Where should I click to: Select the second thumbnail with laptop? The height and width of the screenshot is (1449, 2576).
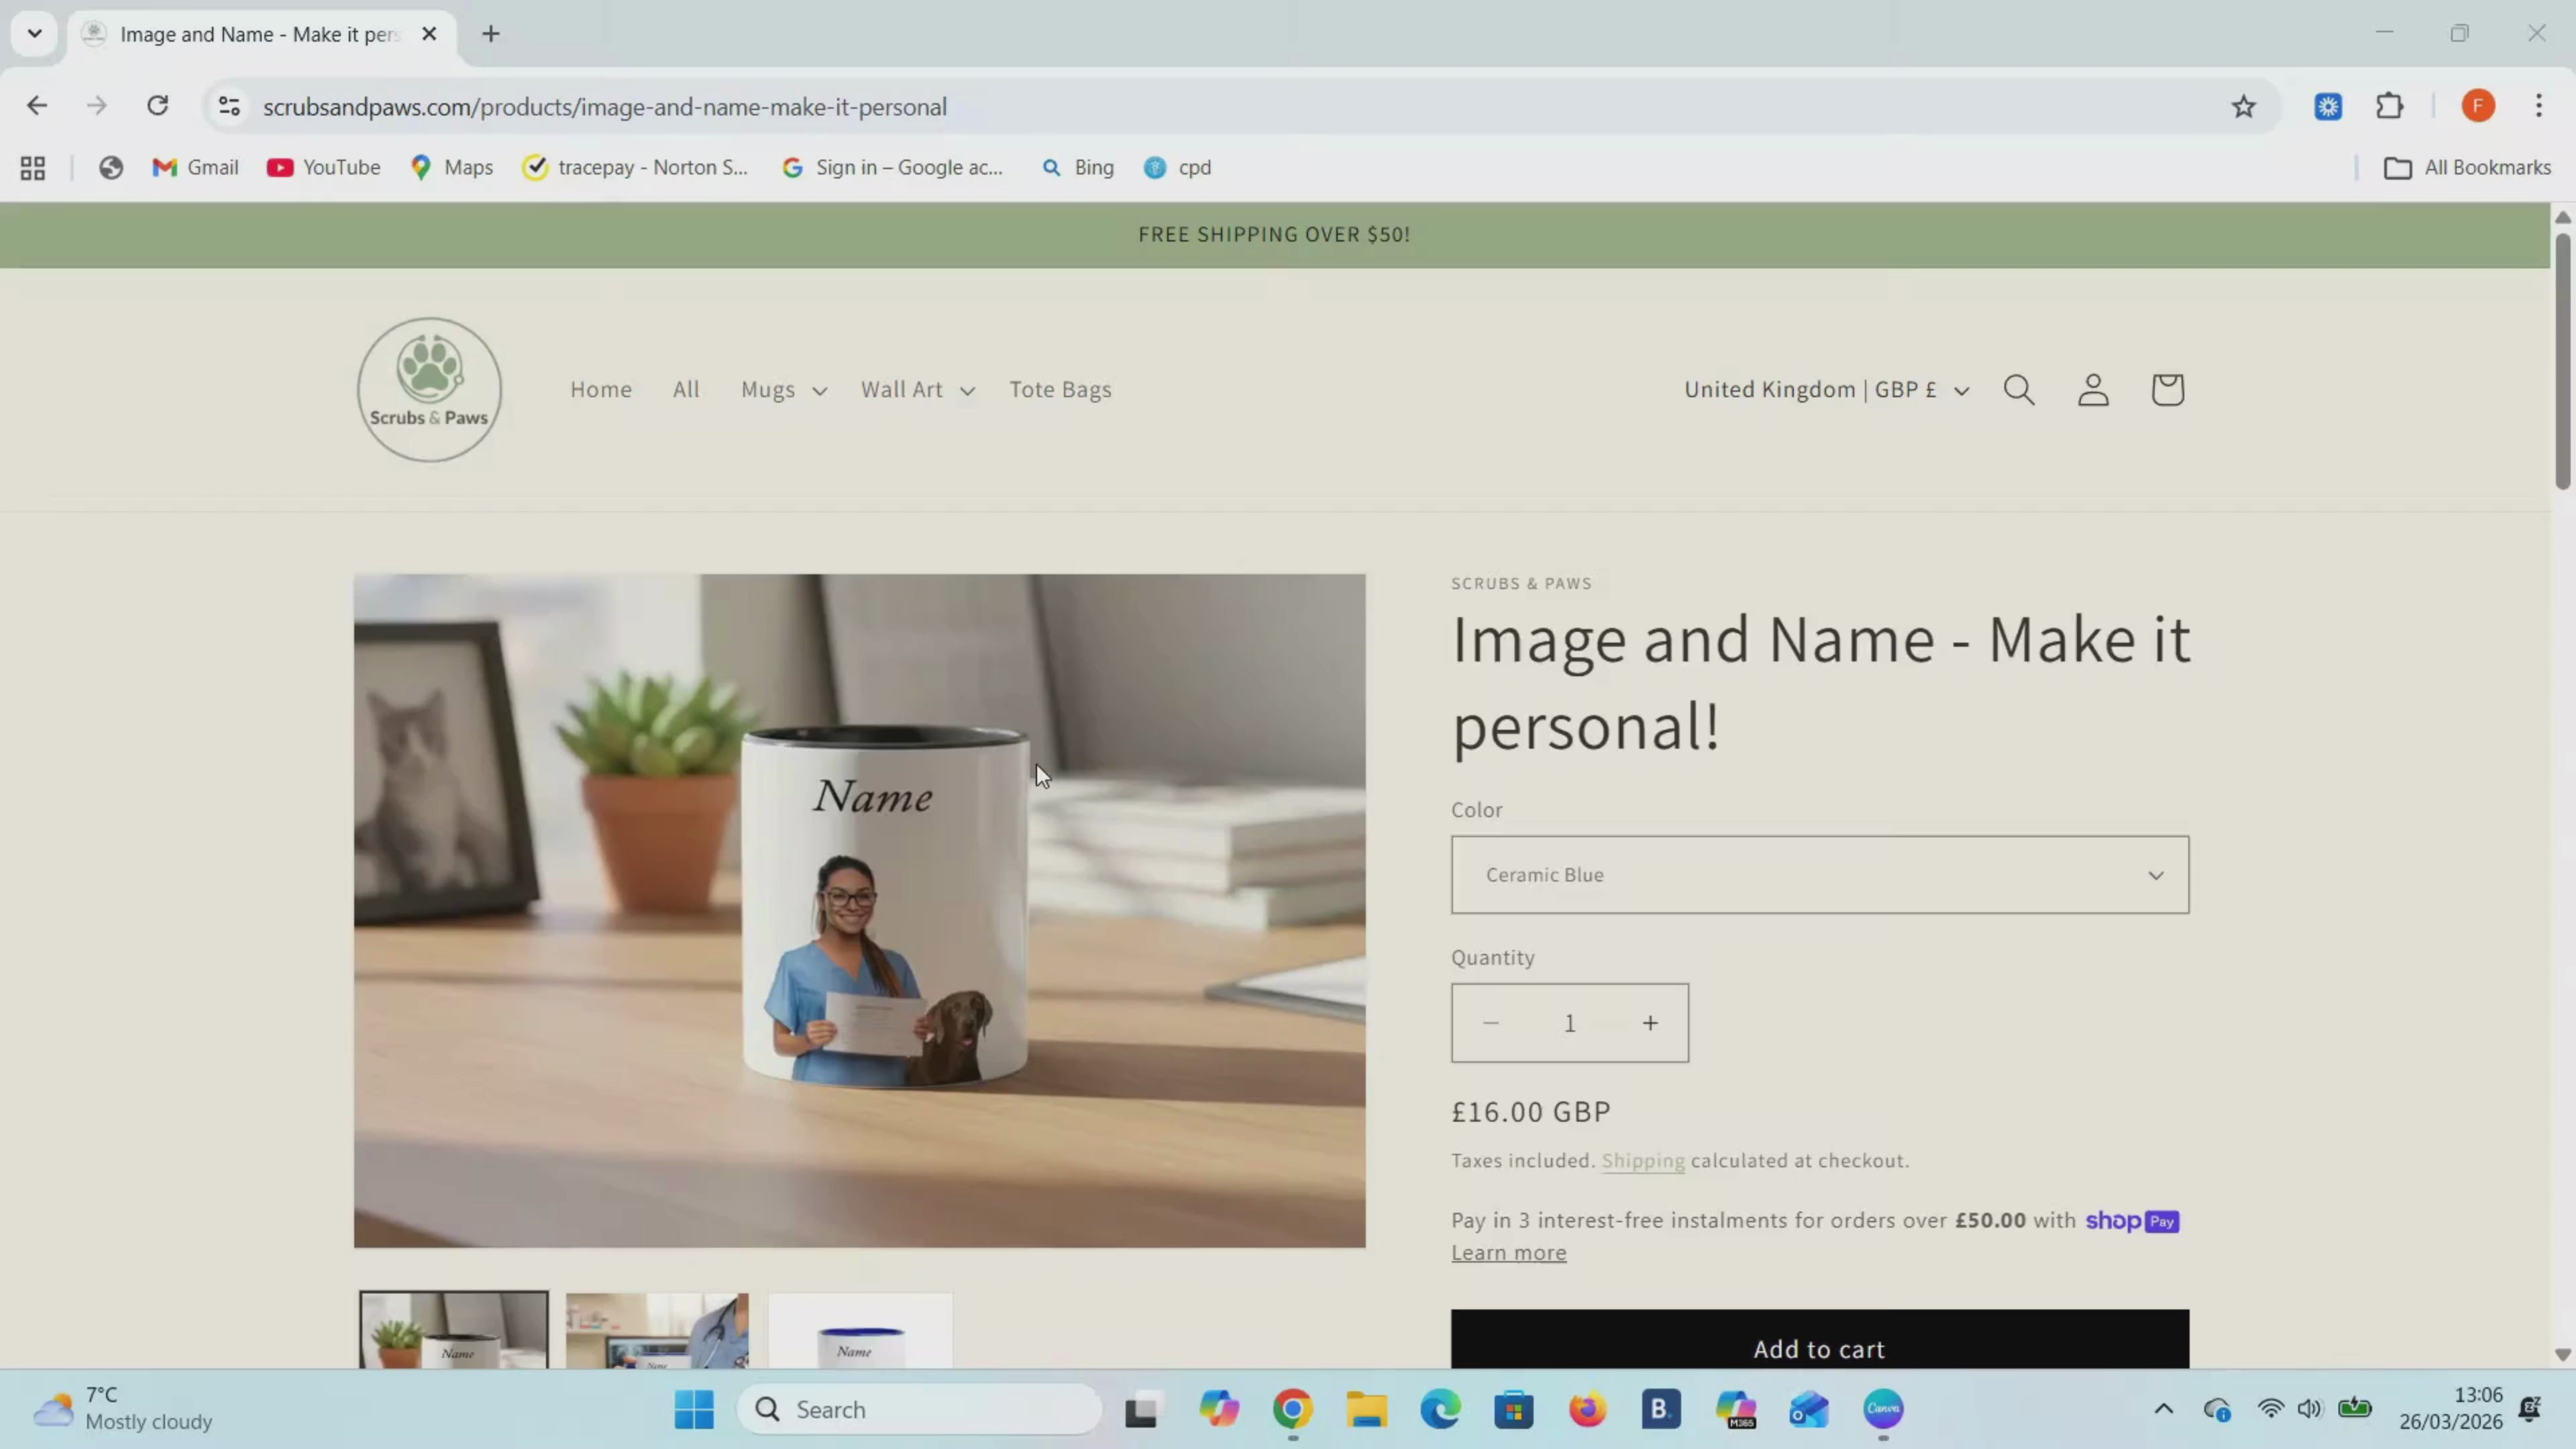pyautogui.click(x=657, y=1331)
